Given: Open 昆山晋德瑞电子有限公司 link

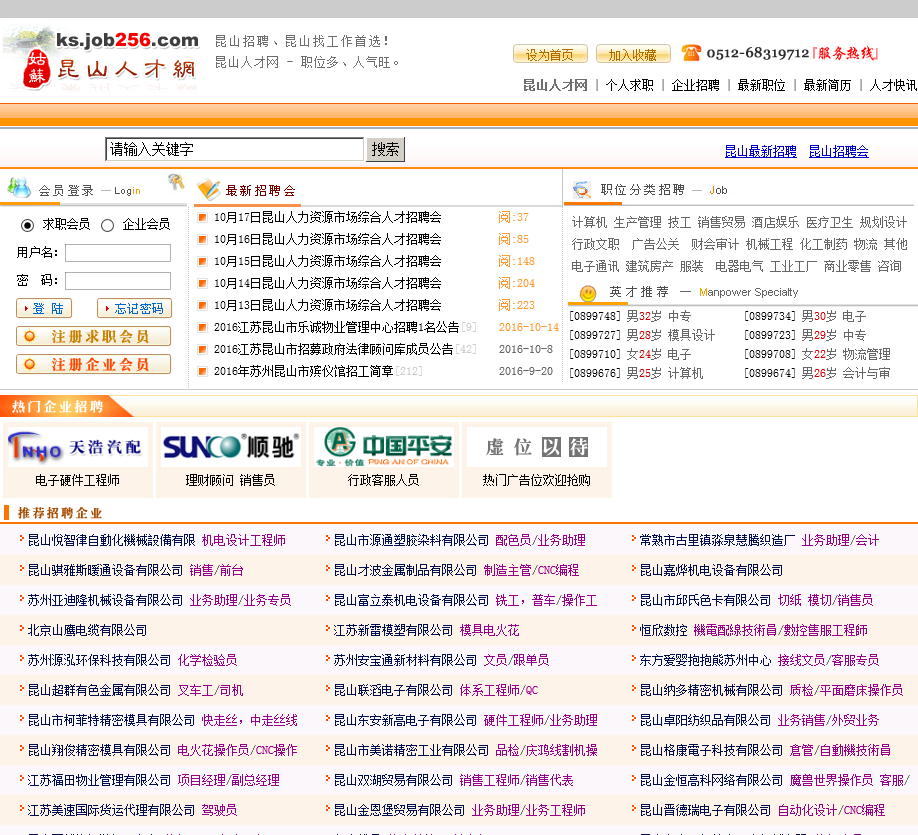Looking at the screenshot, I should [705, 810].
